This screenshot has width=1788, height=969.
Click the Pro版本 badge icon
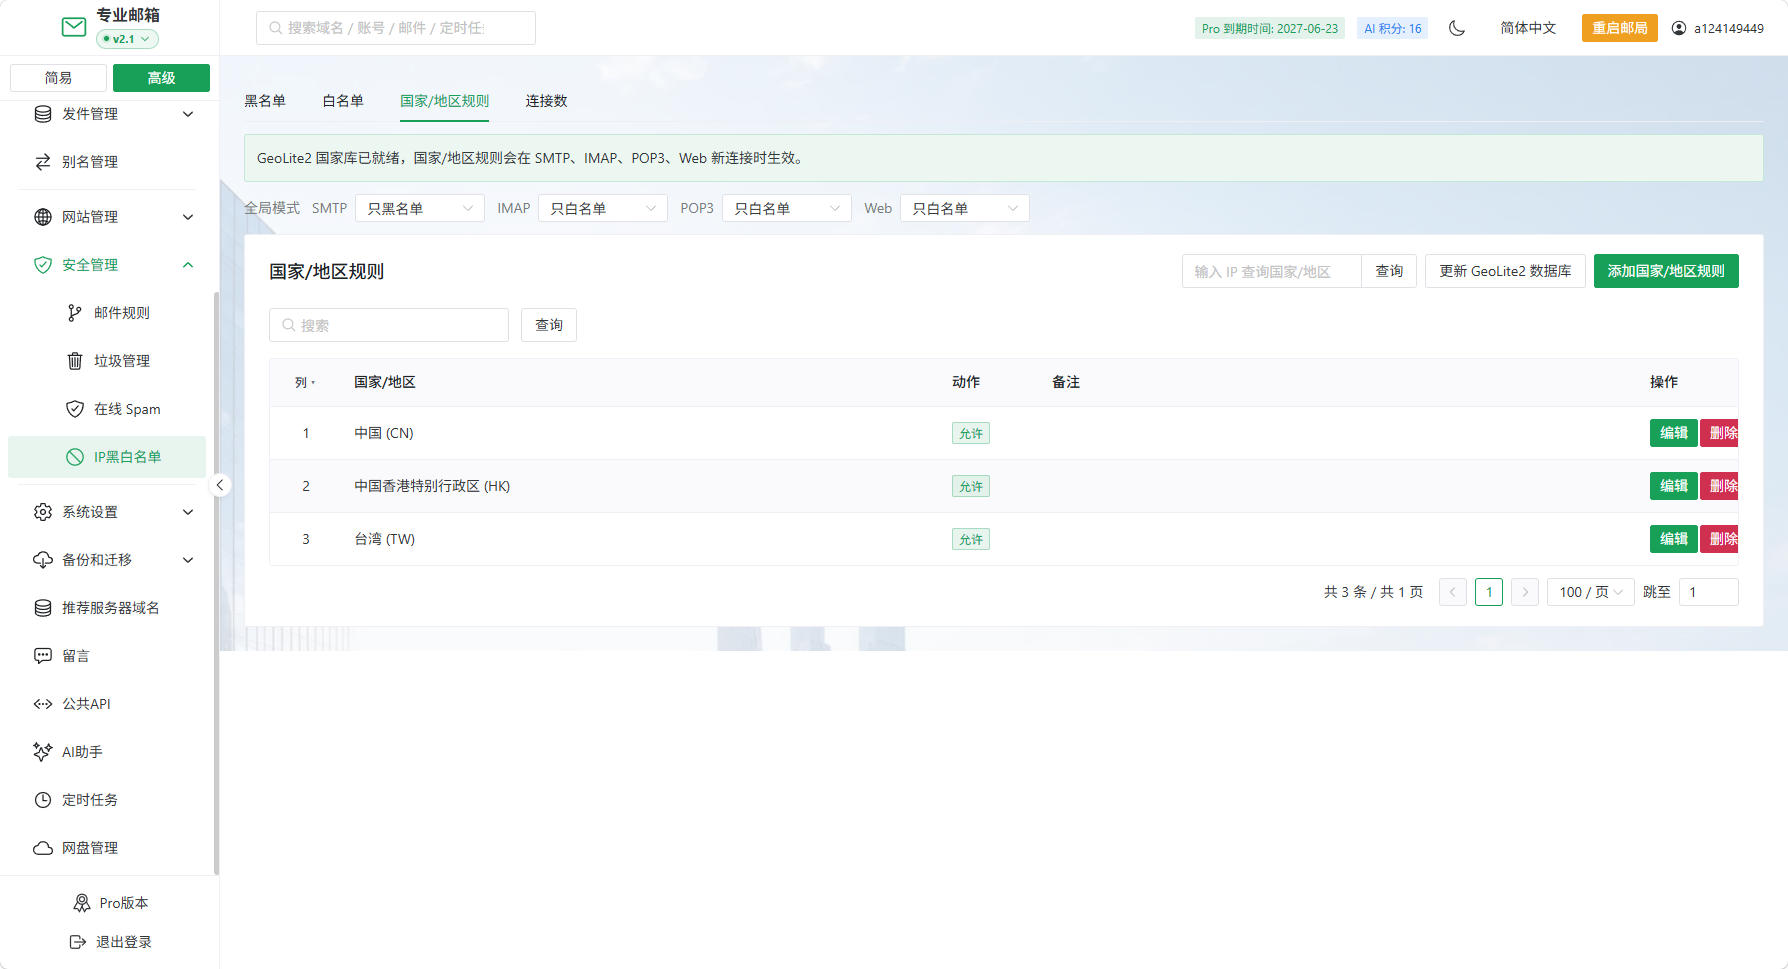82,903
